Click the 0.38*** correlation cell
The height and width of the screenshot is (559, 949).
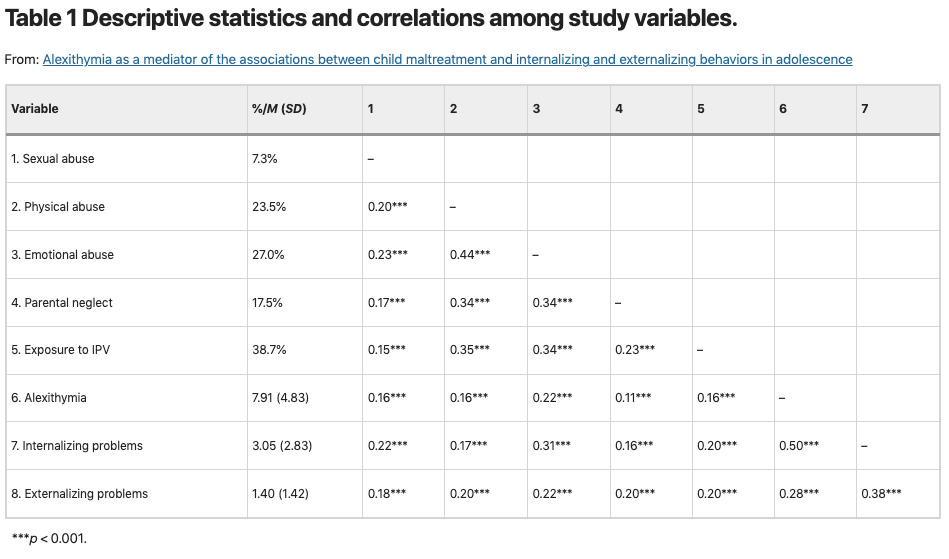coord(880,494)
